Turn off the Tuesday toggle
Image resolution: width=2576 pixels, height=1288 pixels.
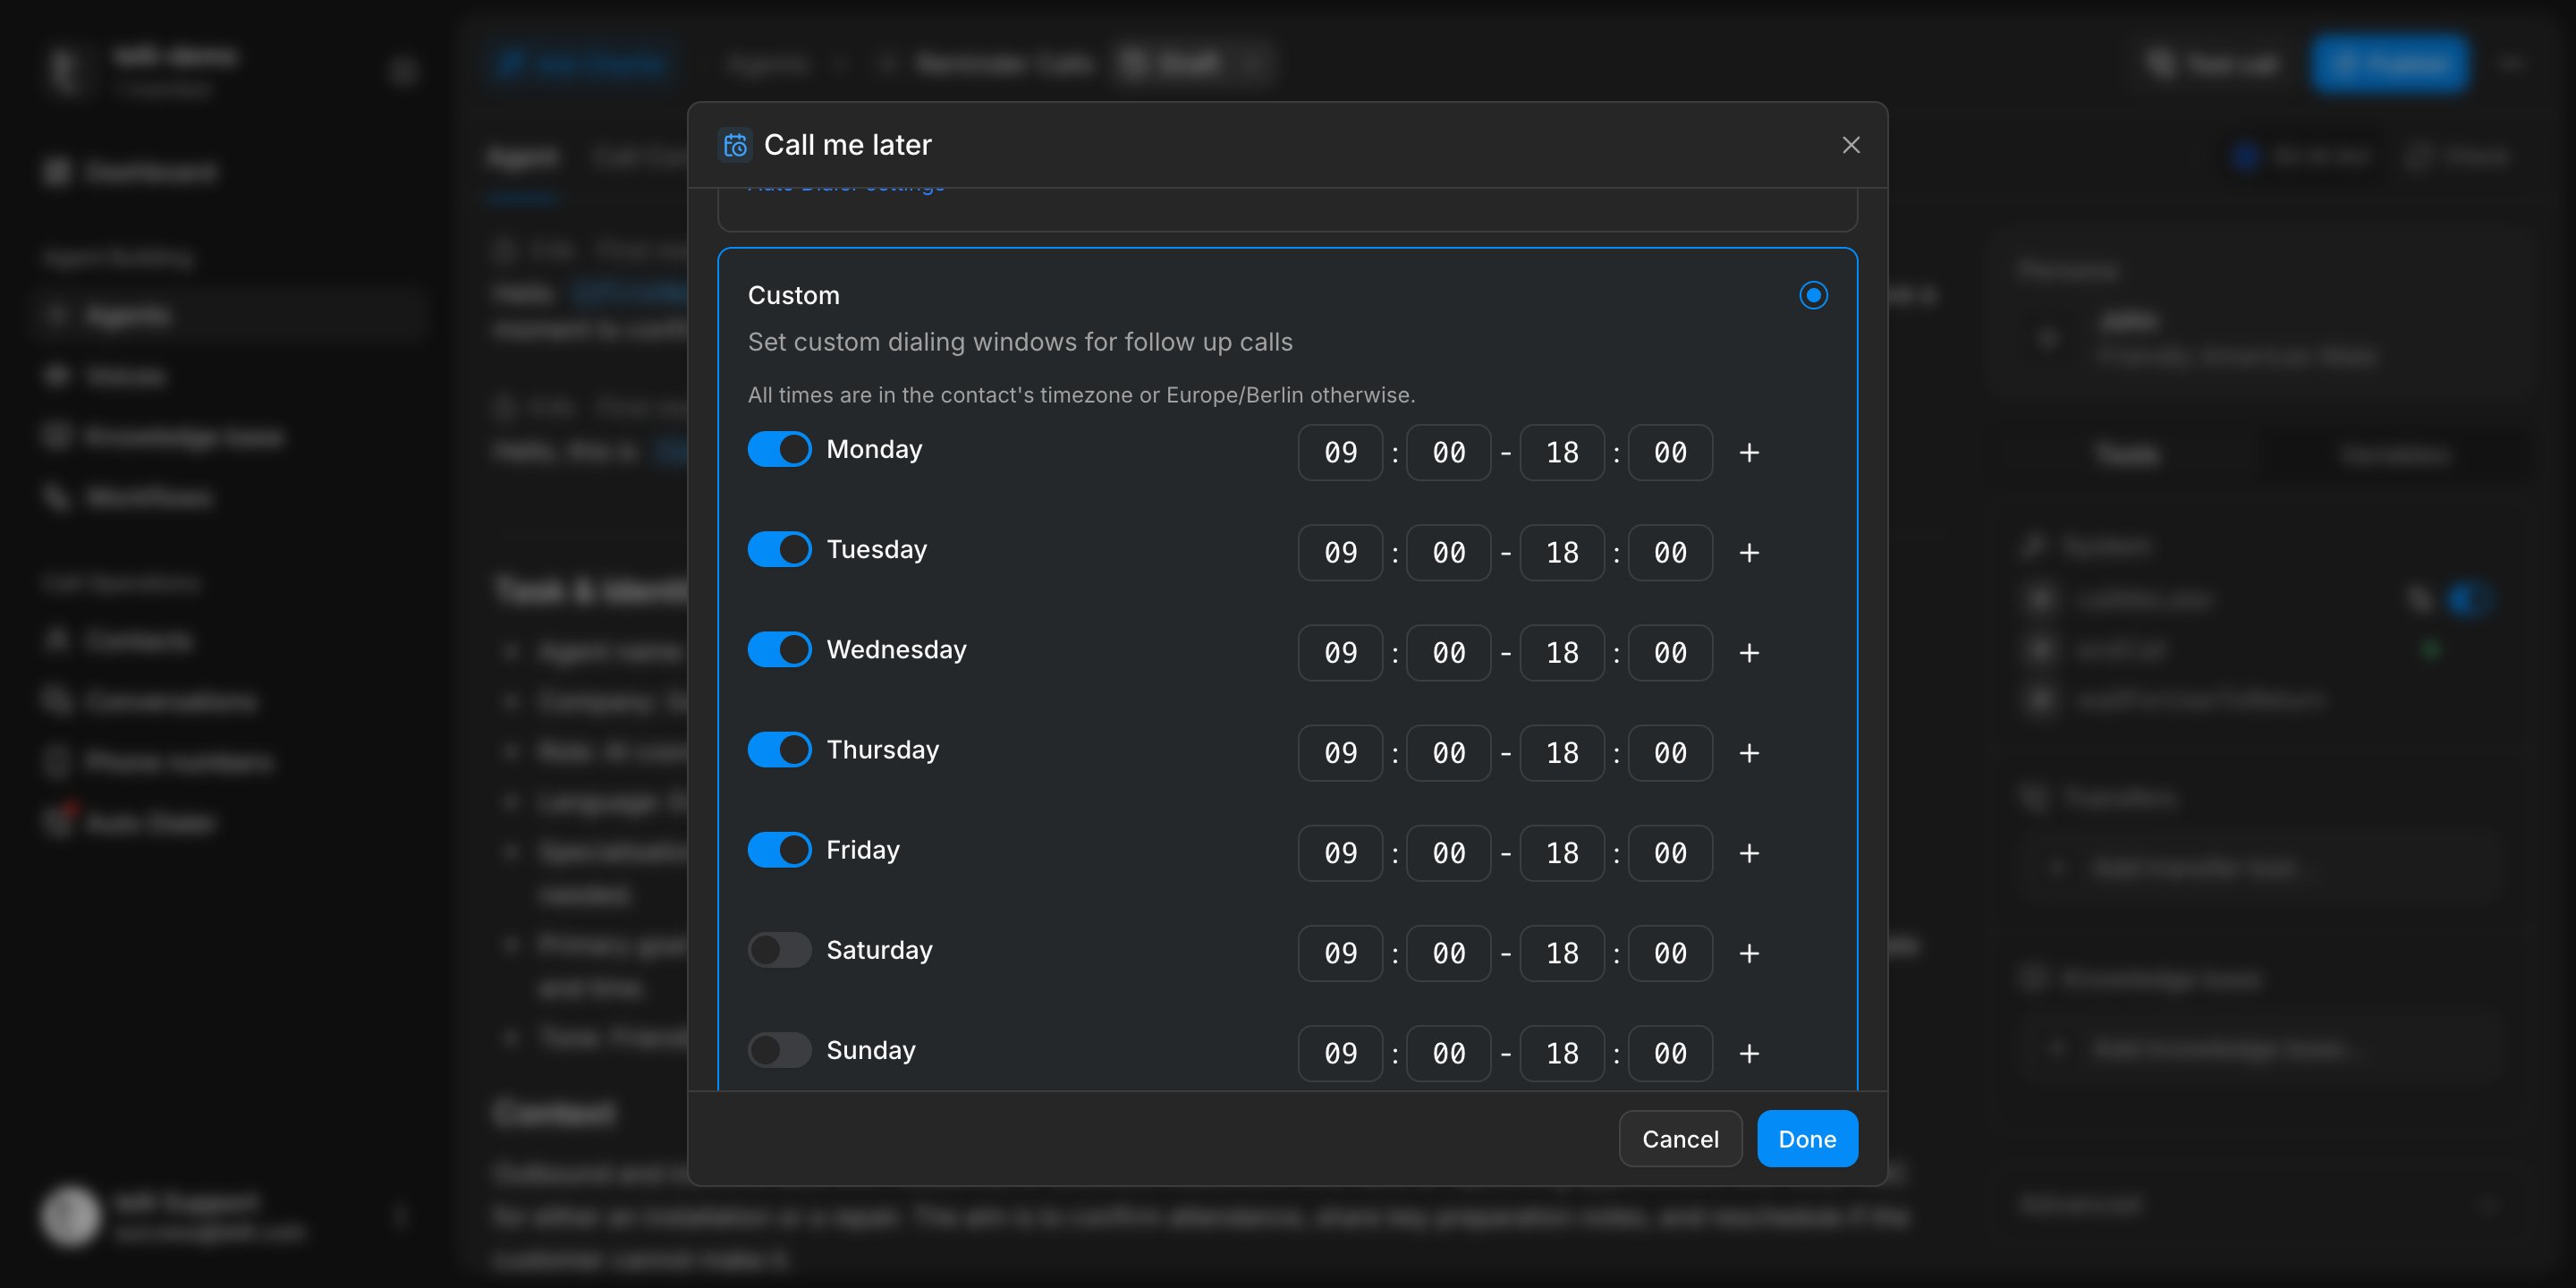click(x=779, y=549)
